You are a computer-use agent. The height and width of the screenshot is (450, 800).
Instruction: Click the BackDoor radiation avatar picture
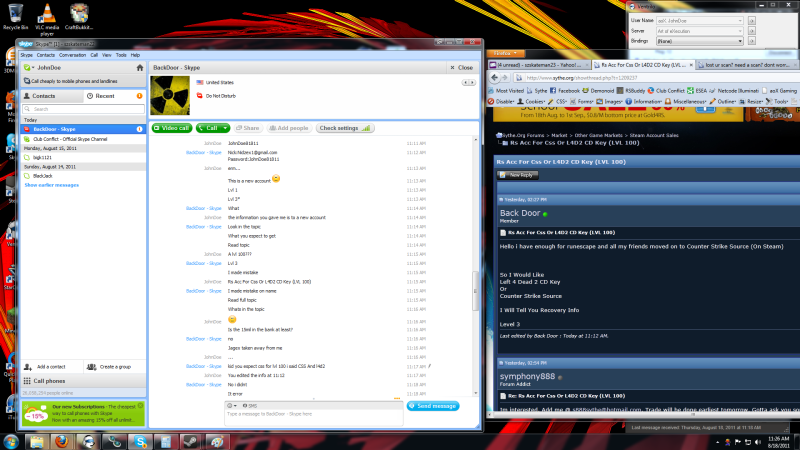(170, 95)
